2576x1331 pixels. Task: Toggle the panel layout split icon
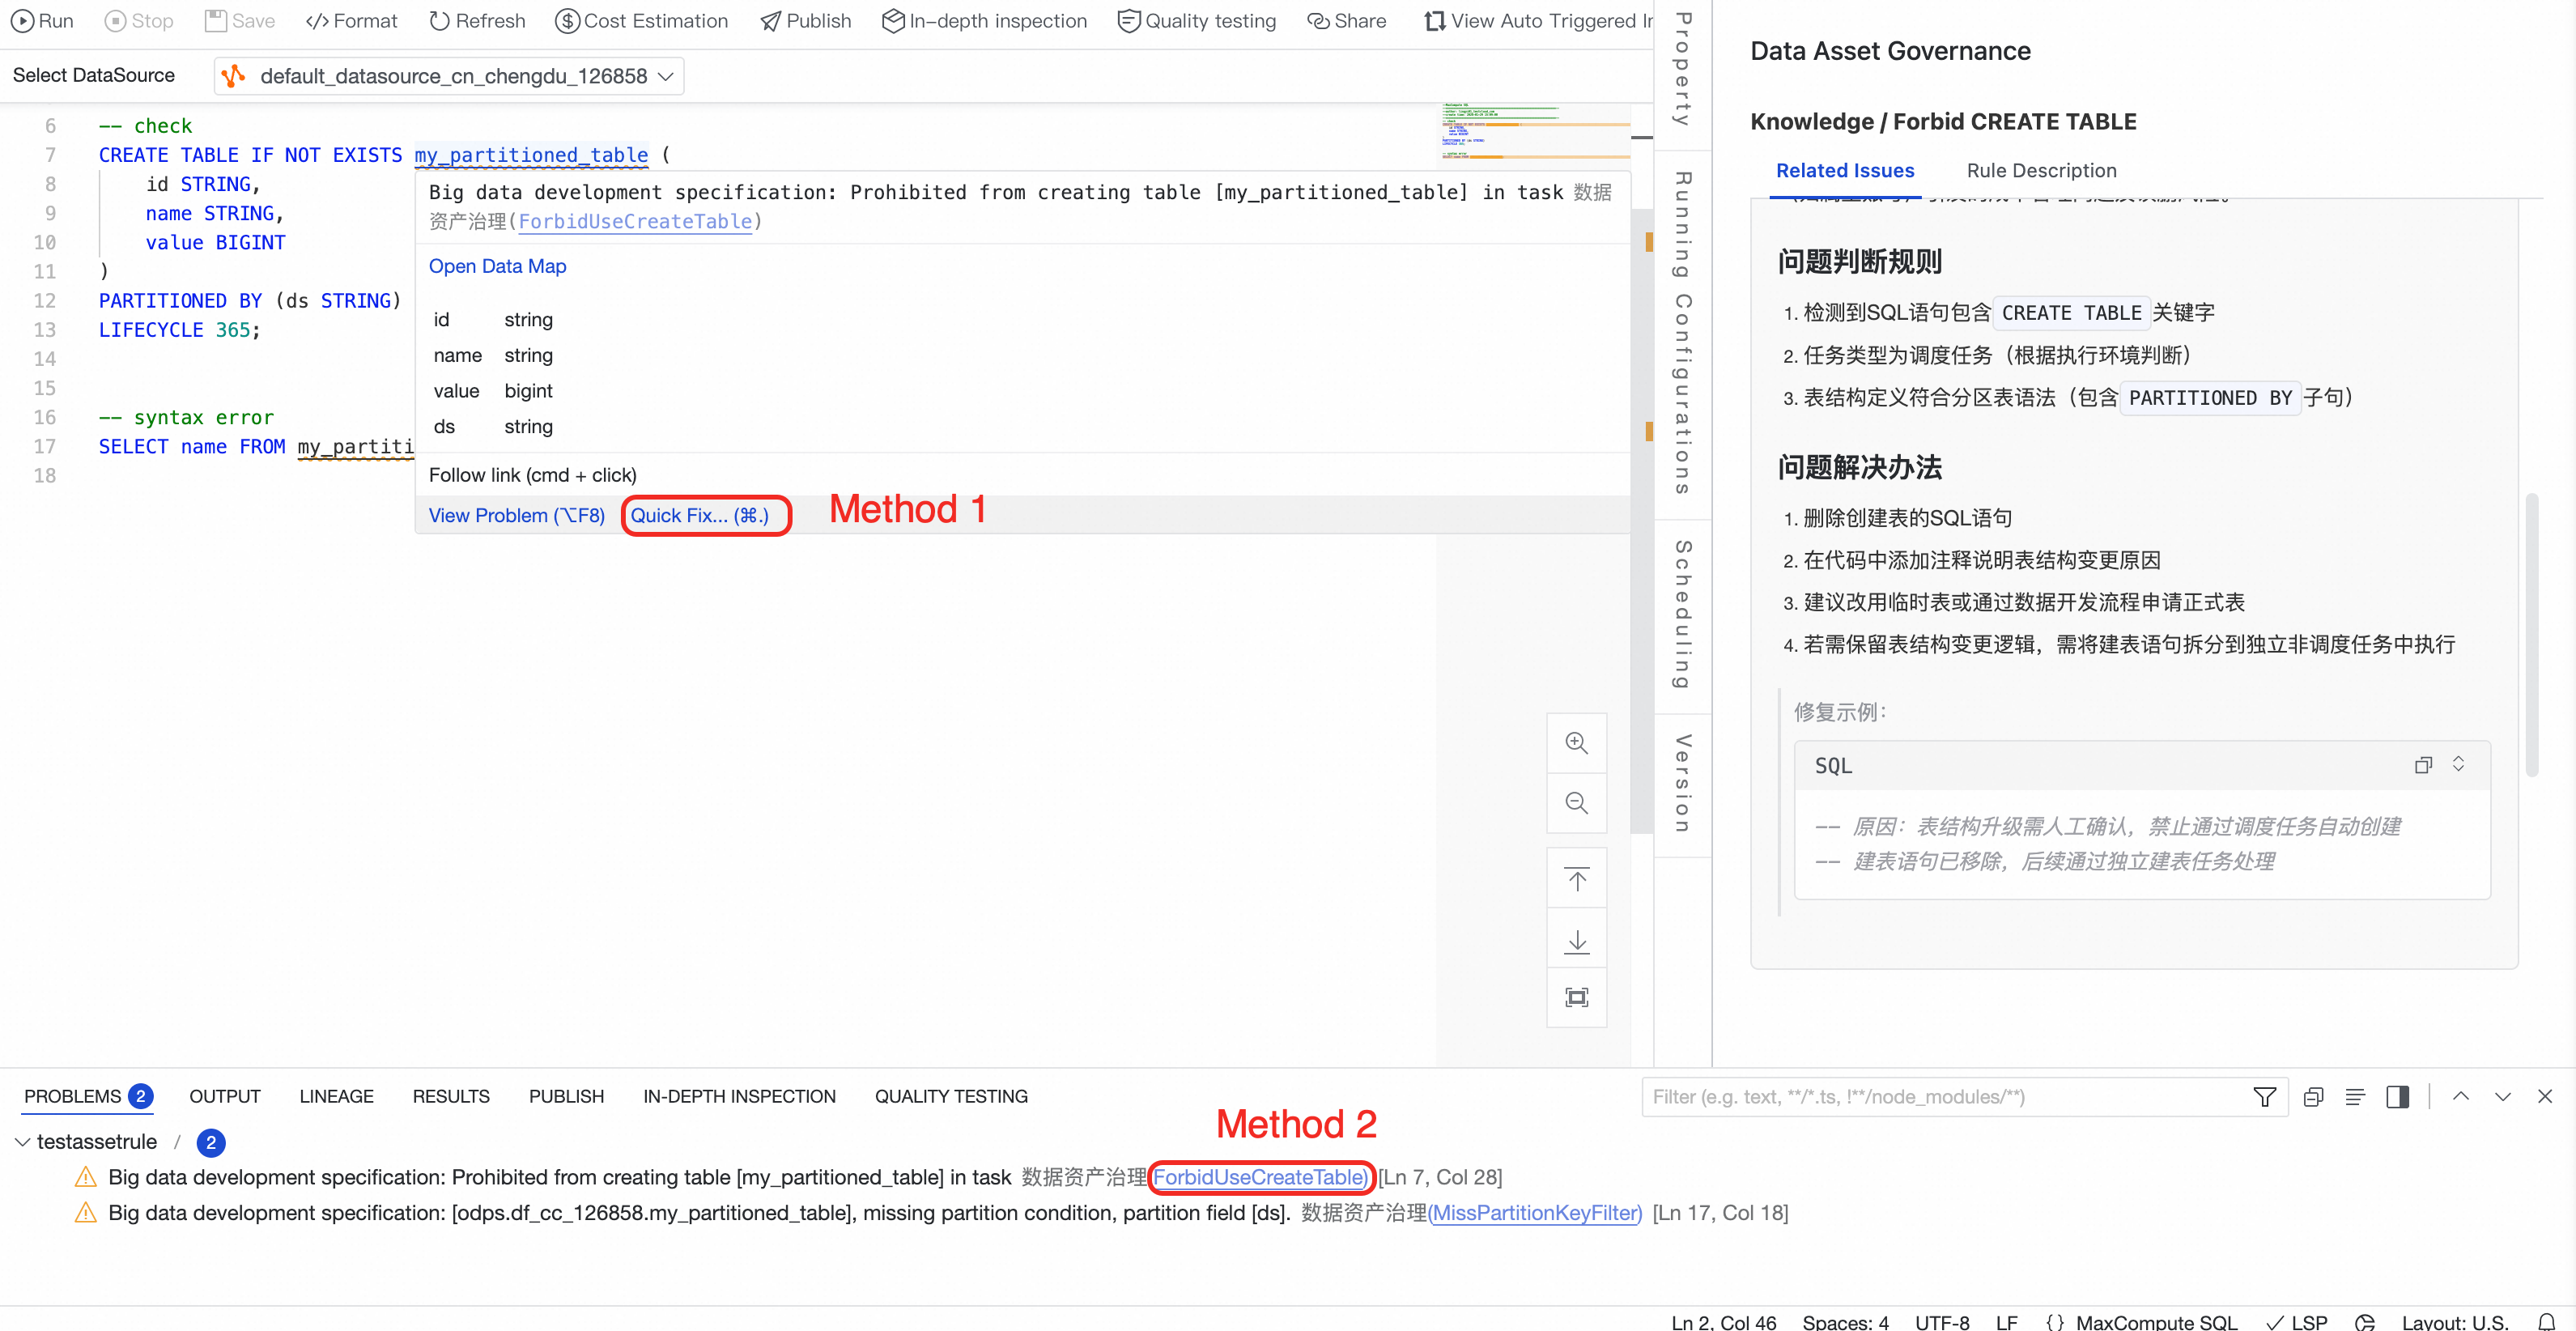click(x=2397, y=1097)
